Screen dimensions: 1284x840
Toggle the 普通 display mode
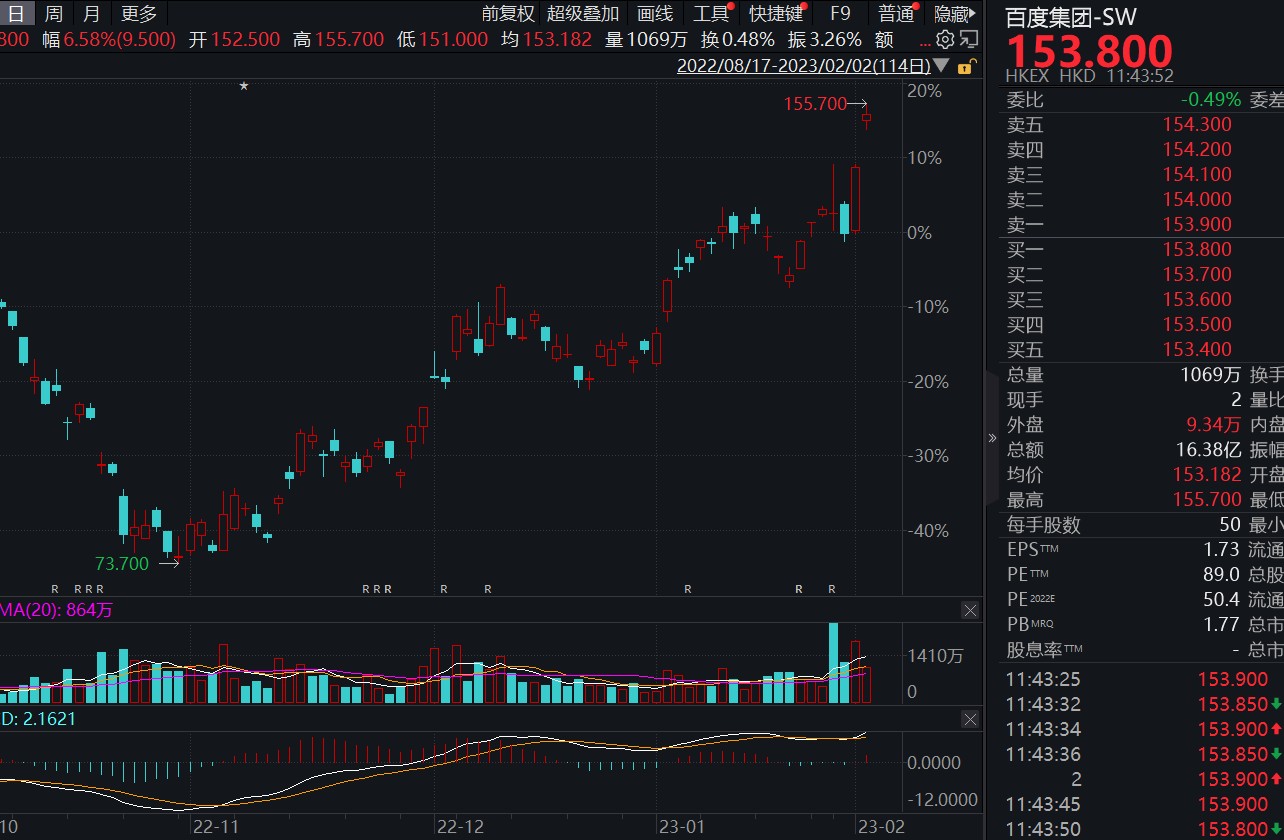coord(896,14)
